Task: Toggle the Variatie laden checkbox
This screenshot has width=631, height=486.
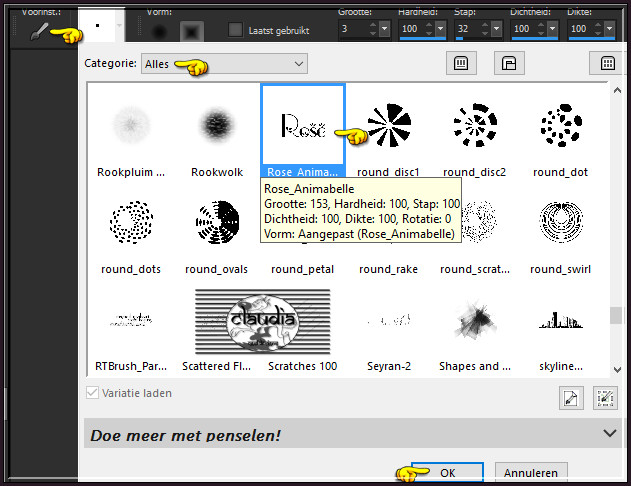Action: (x=92, y=393)
